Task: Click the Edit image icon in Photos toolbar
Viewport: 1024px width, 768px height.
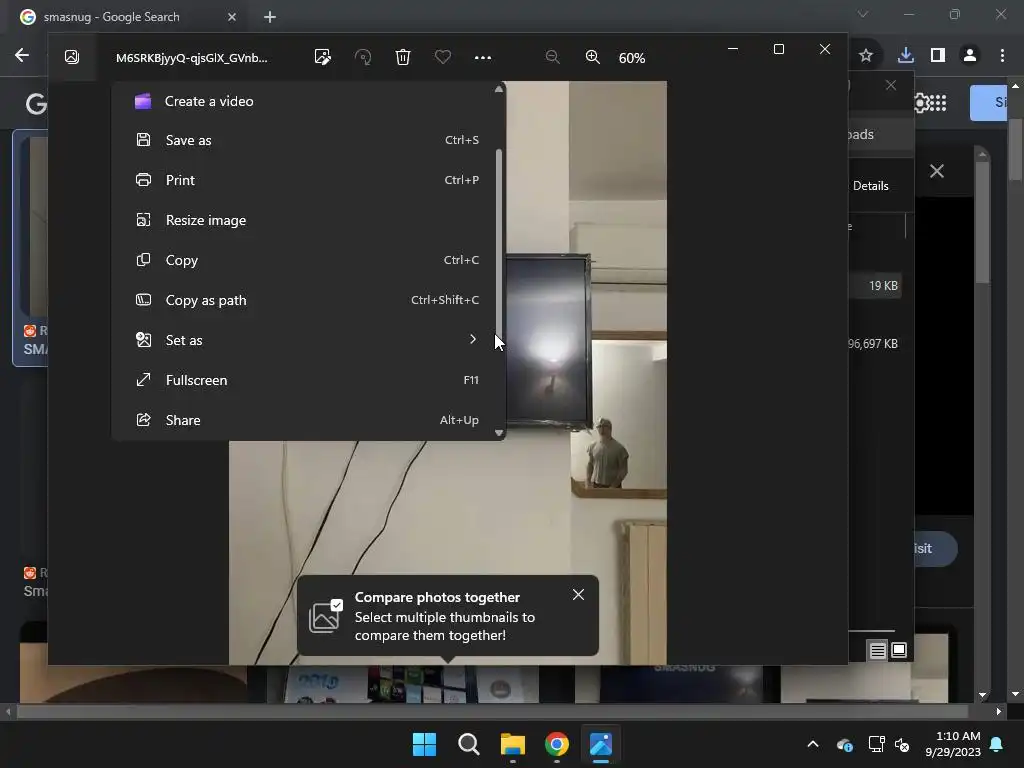Action: click(x=323, y=57)
